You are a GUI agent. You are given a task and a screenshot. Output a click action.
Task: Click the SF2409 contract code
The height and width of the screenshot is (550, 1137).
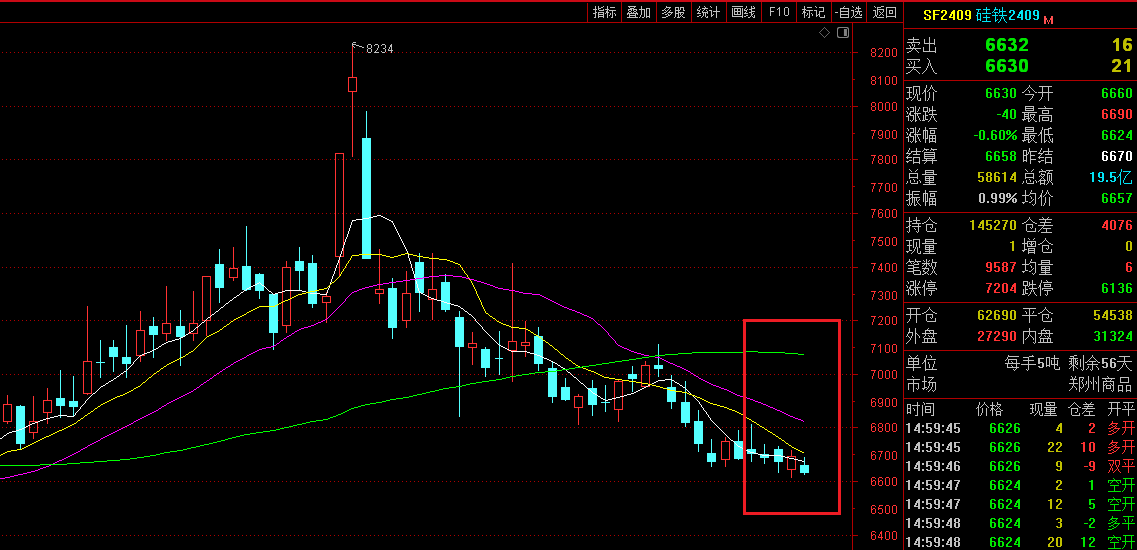tap(946, 15)
